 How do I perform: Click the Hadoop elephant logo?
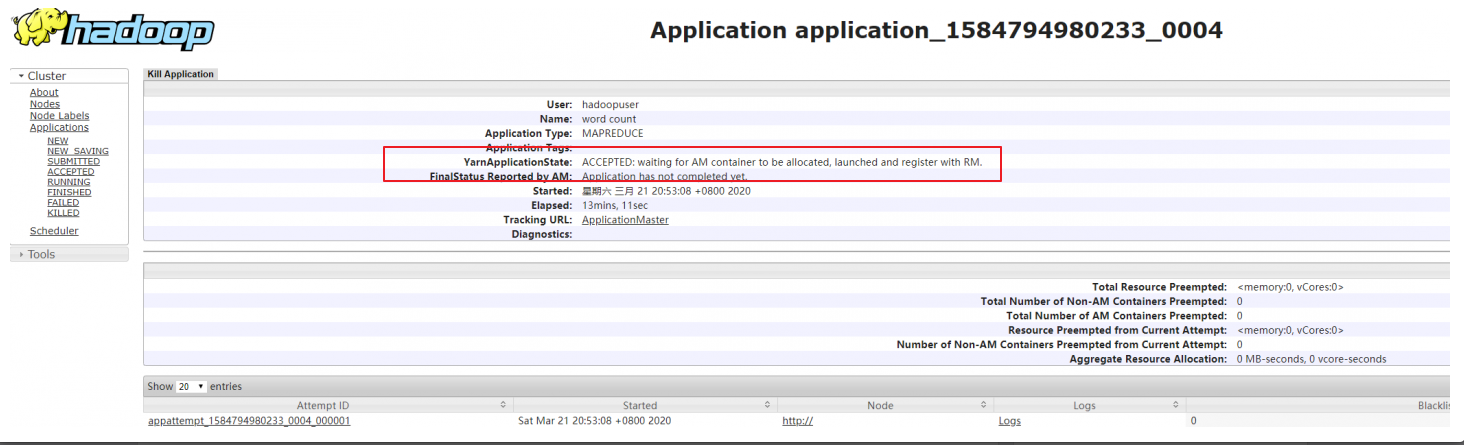(x=113, y=29)
